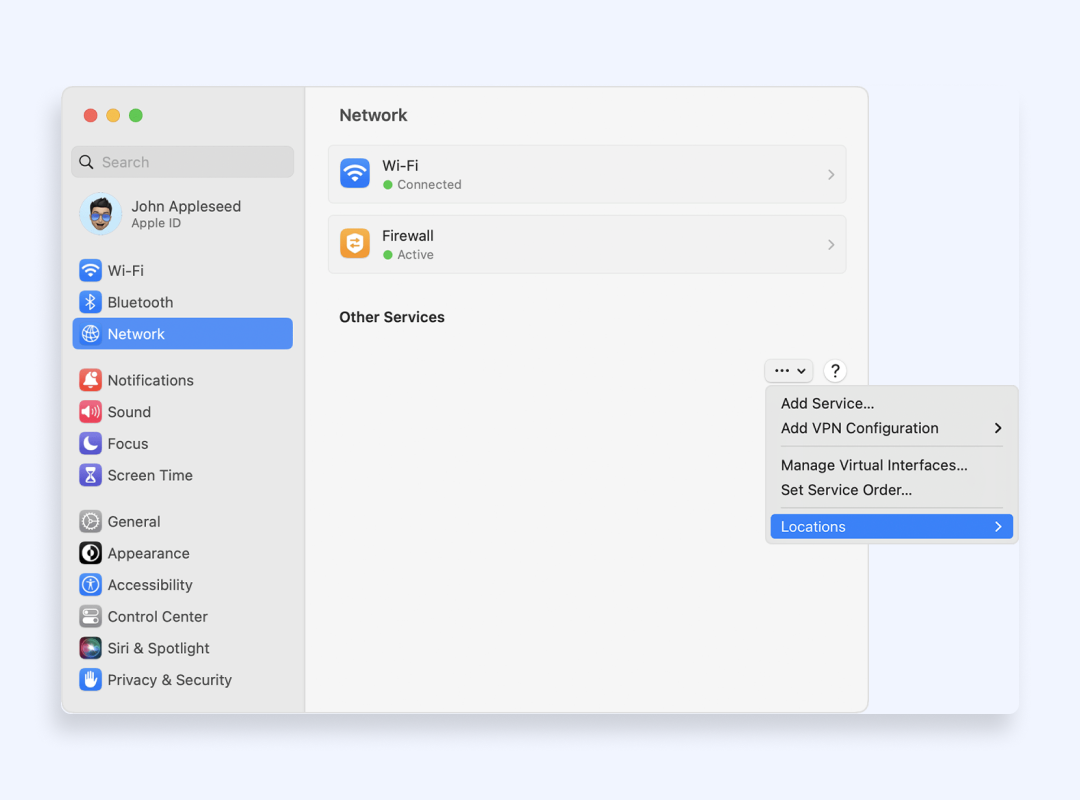The height and width of the screenshot is (800, 1080).
Task: Choose Set Service Order… option
Action: point(846,490)
